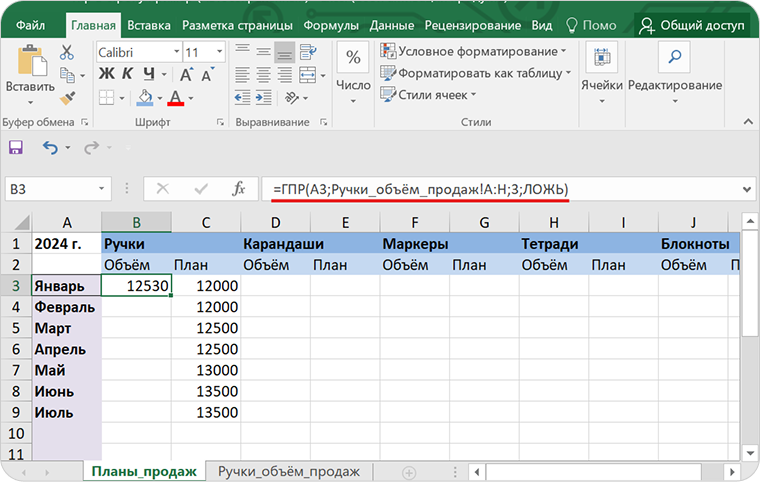Screen dimensions: 760x482
Task: Click the Общий доступ share button
Action: (x=692, y=24)
